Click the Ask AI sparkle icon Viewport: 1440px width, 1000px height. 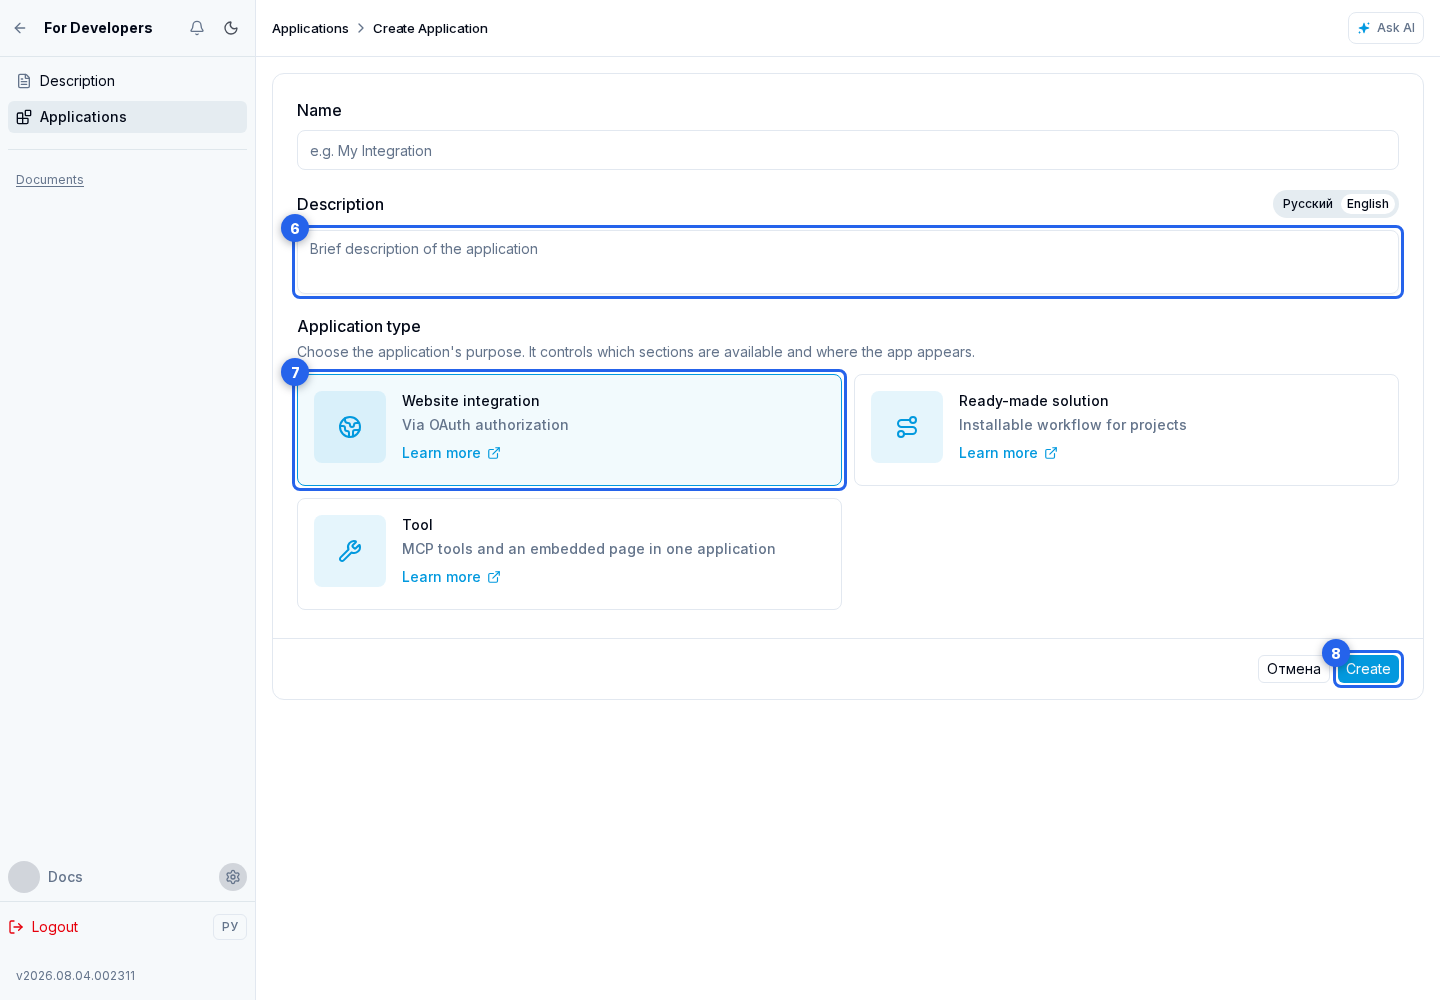(1364, 28)
